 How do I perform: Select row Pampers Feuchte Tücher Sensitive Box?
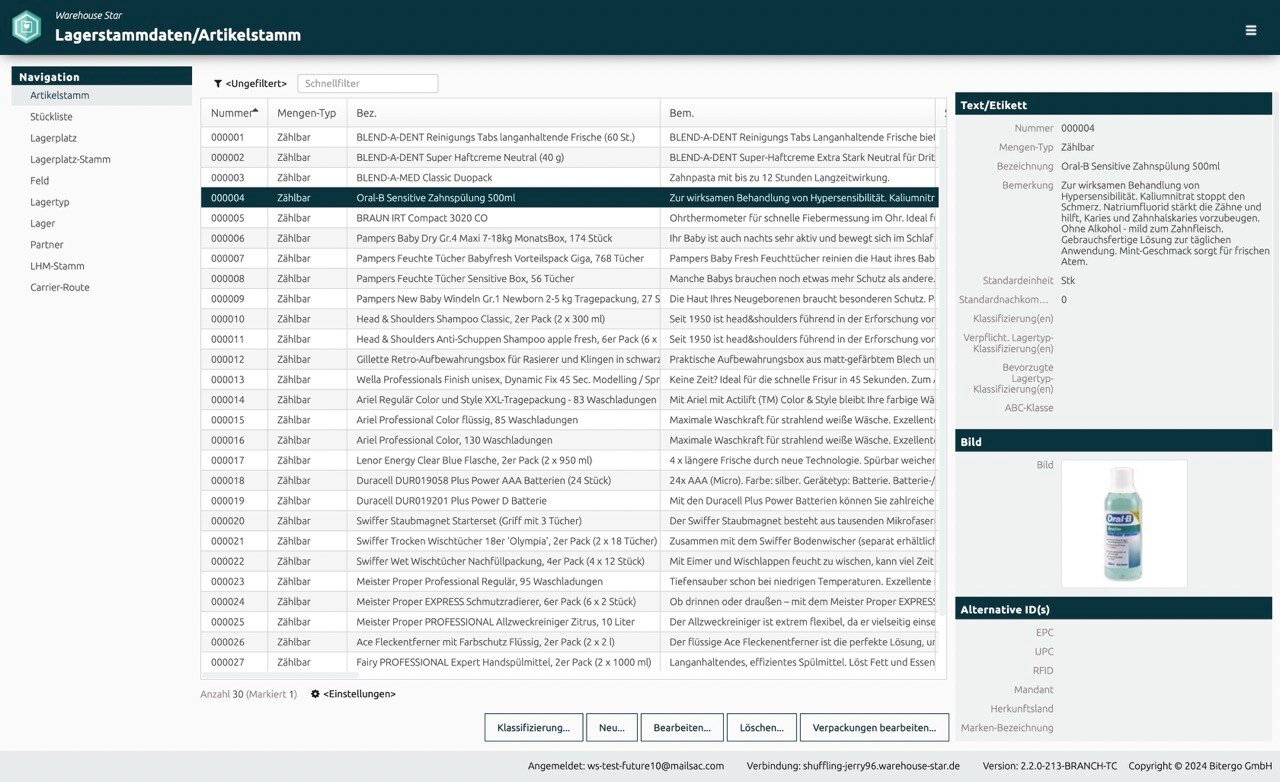pyautogui.click(x=569, y=278)
